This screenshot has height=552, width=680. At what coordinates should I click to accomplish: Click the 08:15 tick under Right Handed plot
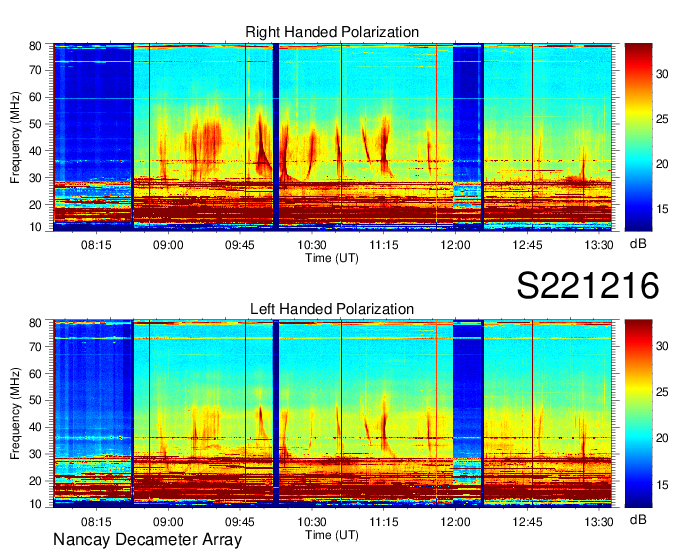coord(96,245)
